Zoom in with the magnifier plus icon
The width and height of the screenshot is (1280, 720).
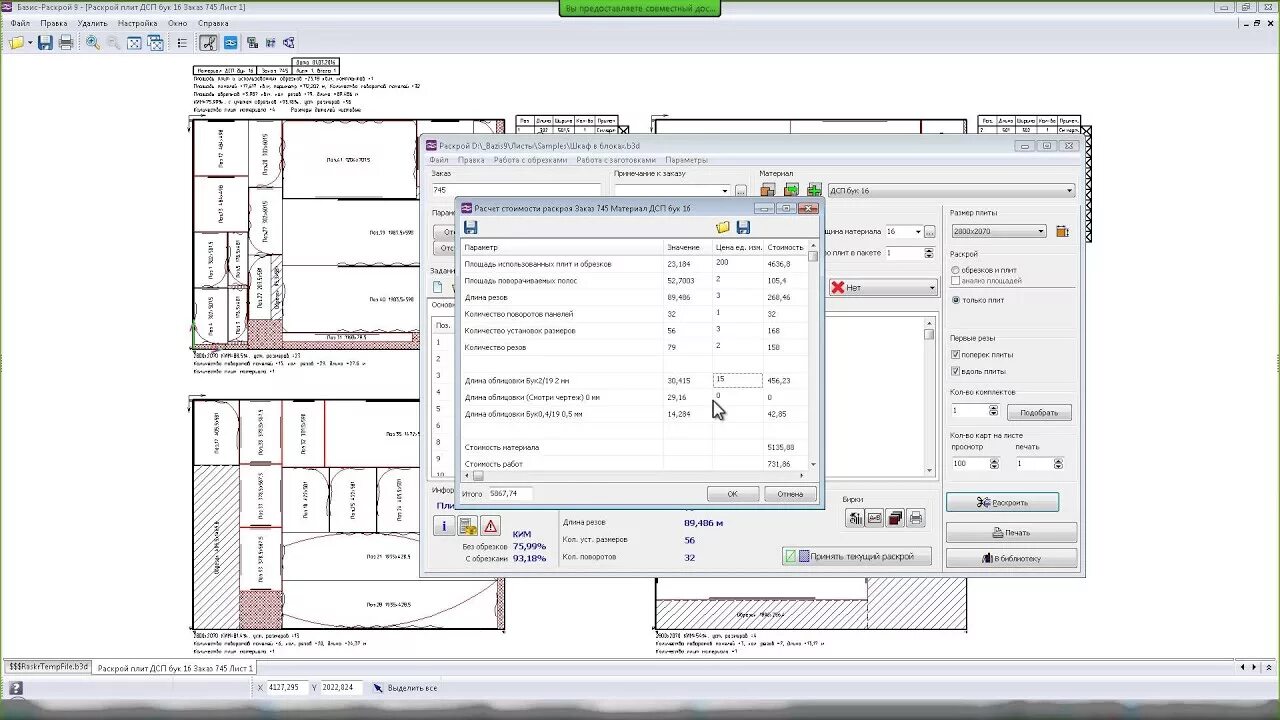(x=93, y=43)
